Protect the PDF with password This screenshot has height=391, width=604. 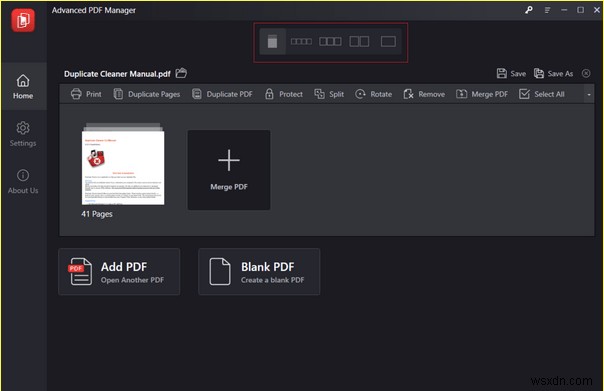point(284,94)
